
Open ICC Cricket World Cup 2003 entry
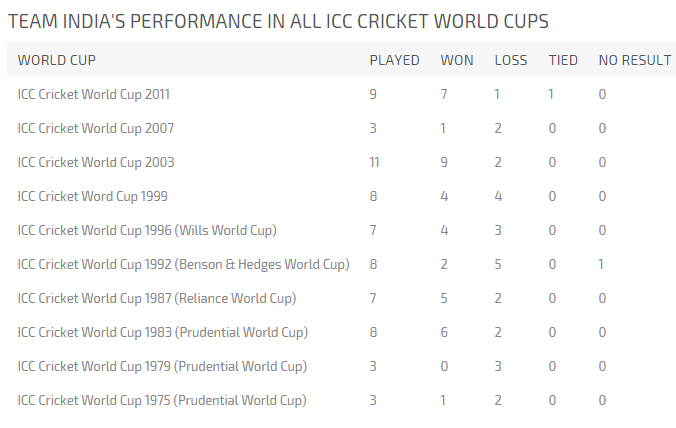[95, 162]
